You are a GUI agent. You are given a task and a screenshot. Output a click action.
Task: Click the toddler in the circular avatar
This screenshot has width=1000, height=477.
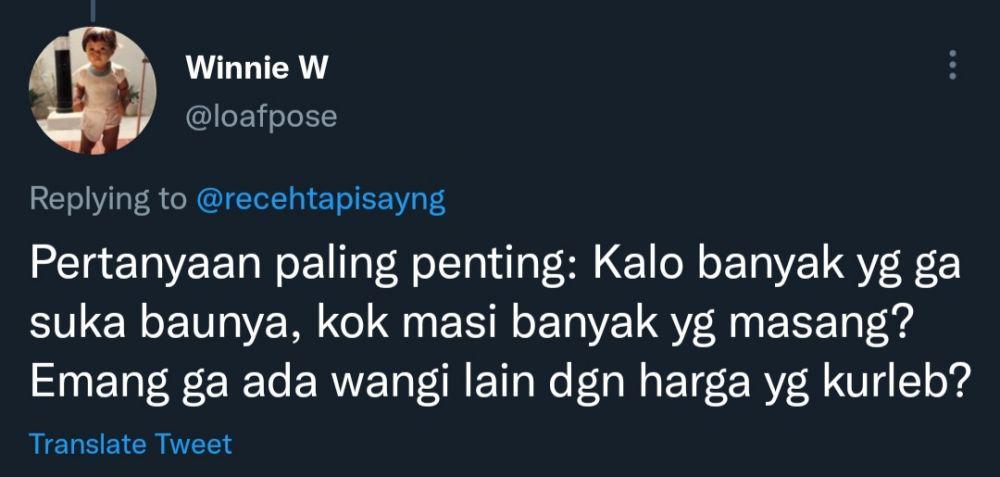pos(100,89)
